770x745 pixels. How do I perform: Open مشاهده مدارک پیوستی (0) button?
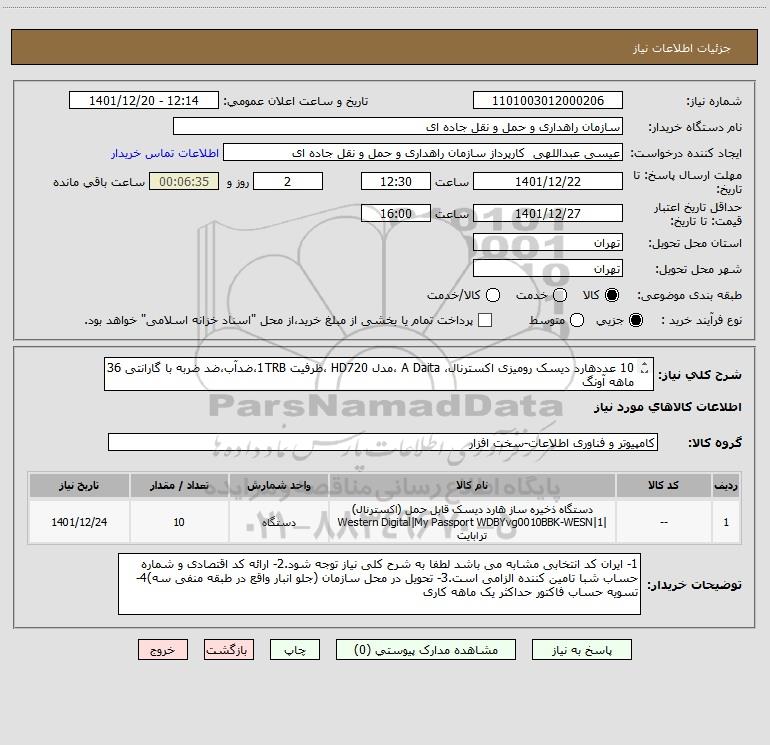[426, 650]
